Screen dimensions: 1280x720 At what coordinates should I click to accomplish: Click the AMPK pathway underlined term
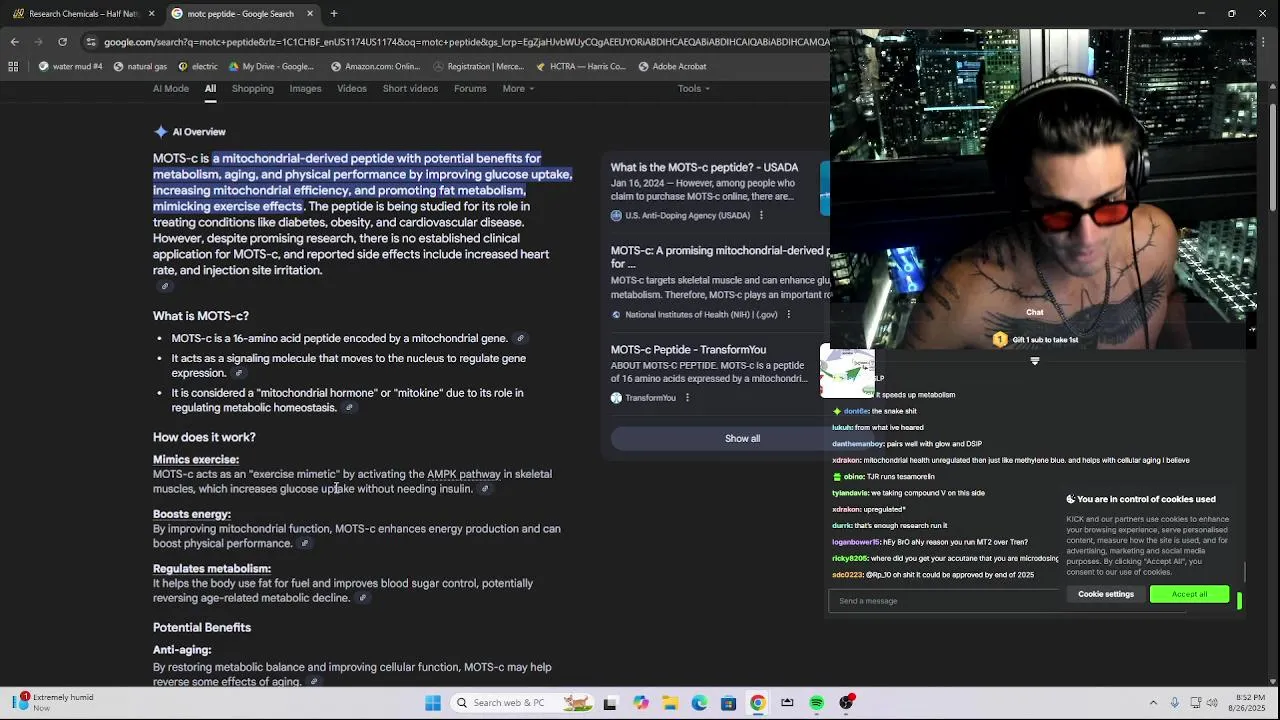click(464, 475)
